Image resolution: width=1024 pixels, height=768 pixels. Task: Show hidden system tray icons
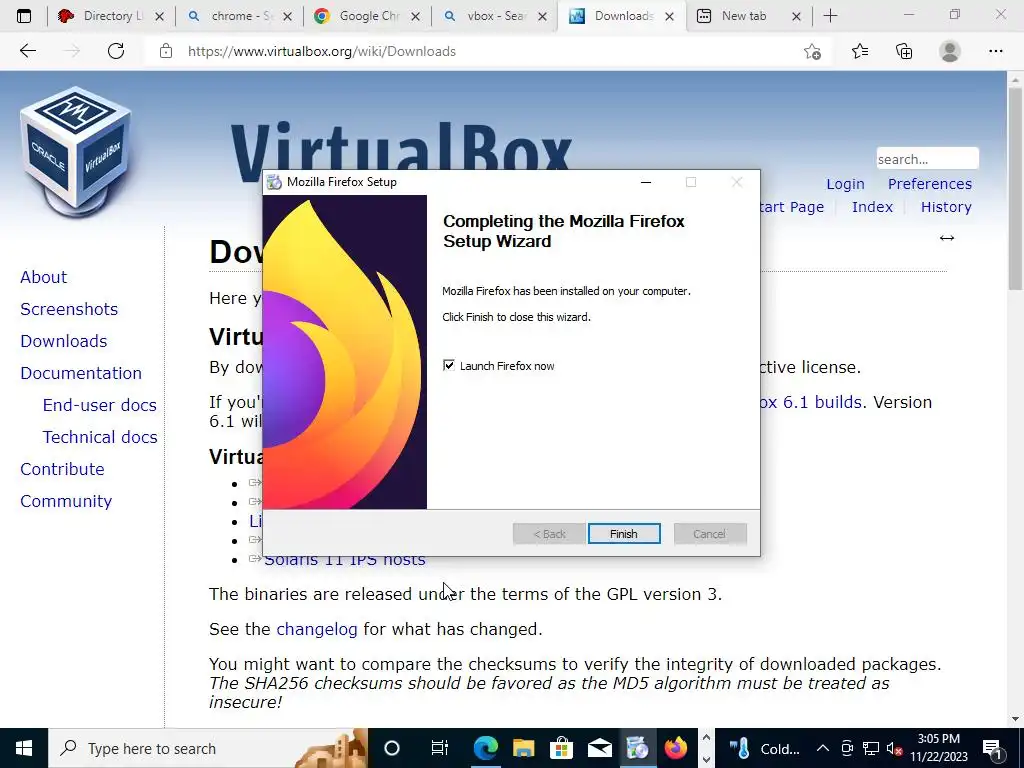pos(823,748)
